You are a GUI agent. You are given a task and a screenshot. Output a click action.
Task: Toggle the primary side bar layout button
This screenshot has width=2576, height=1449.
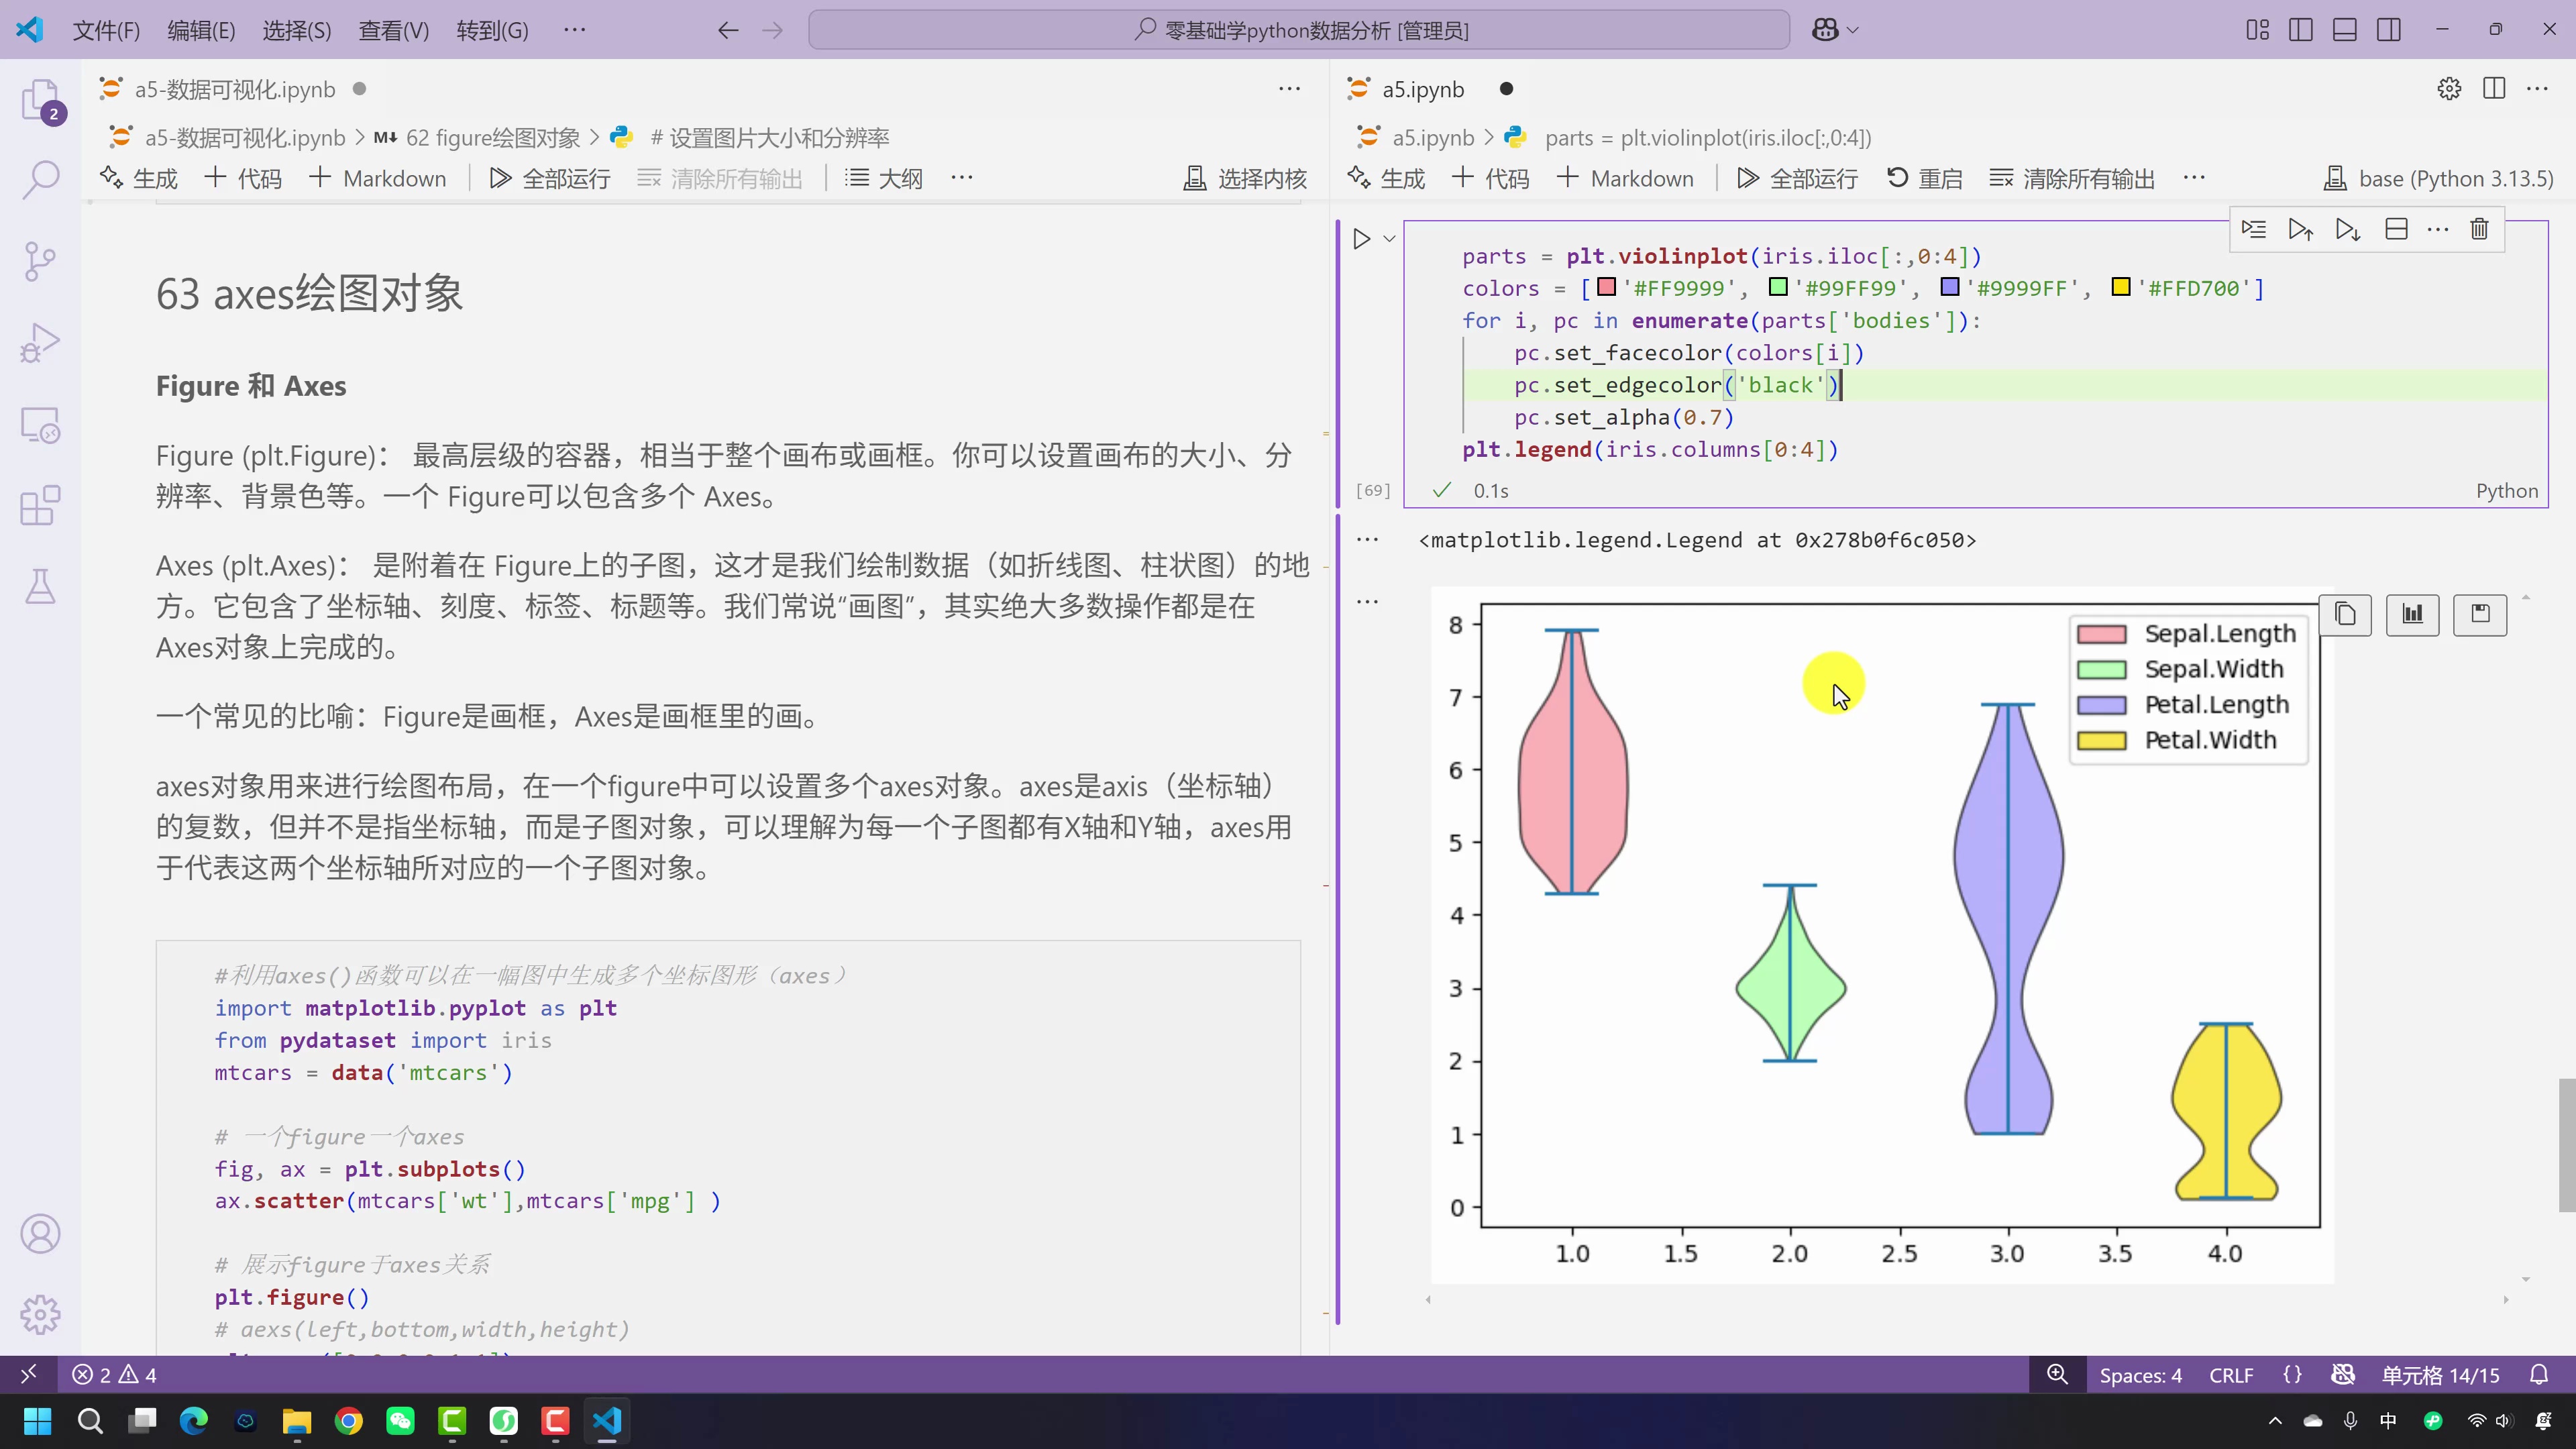pos(2301,30)
